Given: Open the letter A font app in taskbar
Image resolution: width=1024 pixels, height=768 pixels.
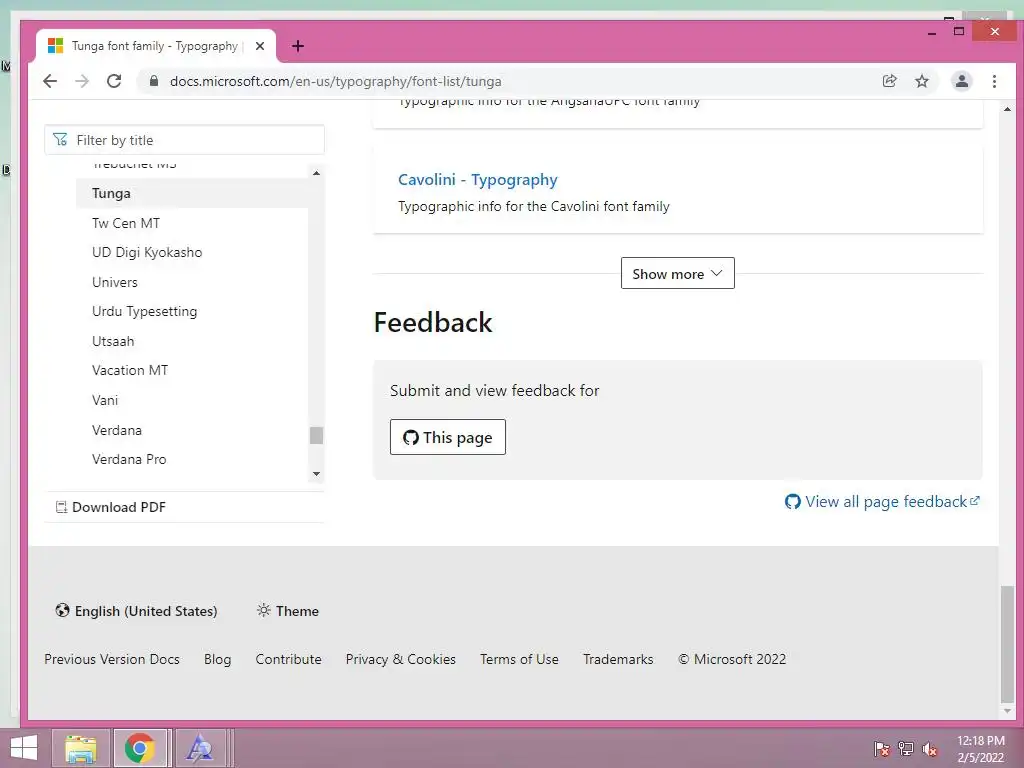Looking at the screenshot, I should (199, 748).
